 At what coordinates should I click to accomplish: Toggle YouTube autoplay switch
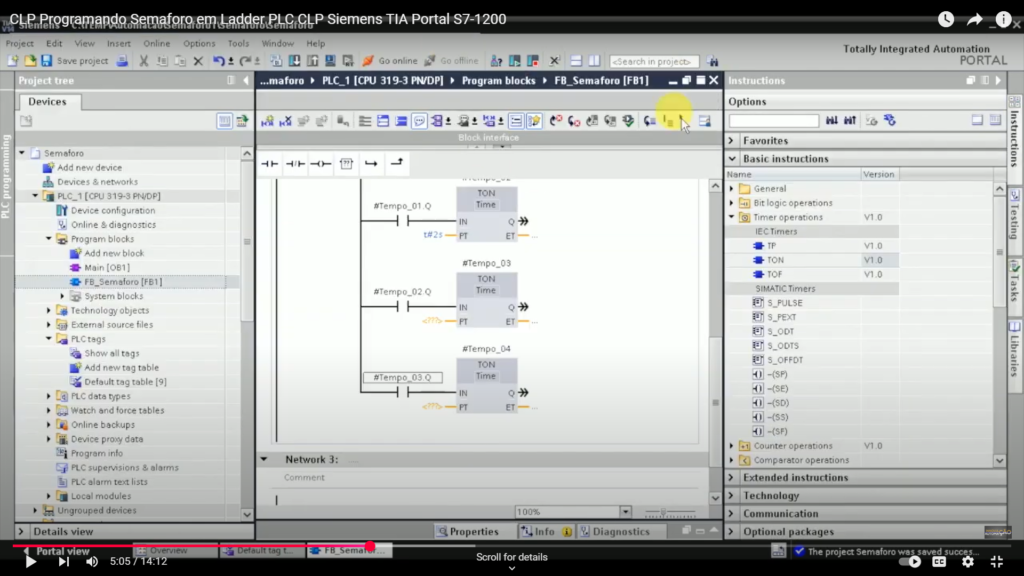(x=910, y=561)
